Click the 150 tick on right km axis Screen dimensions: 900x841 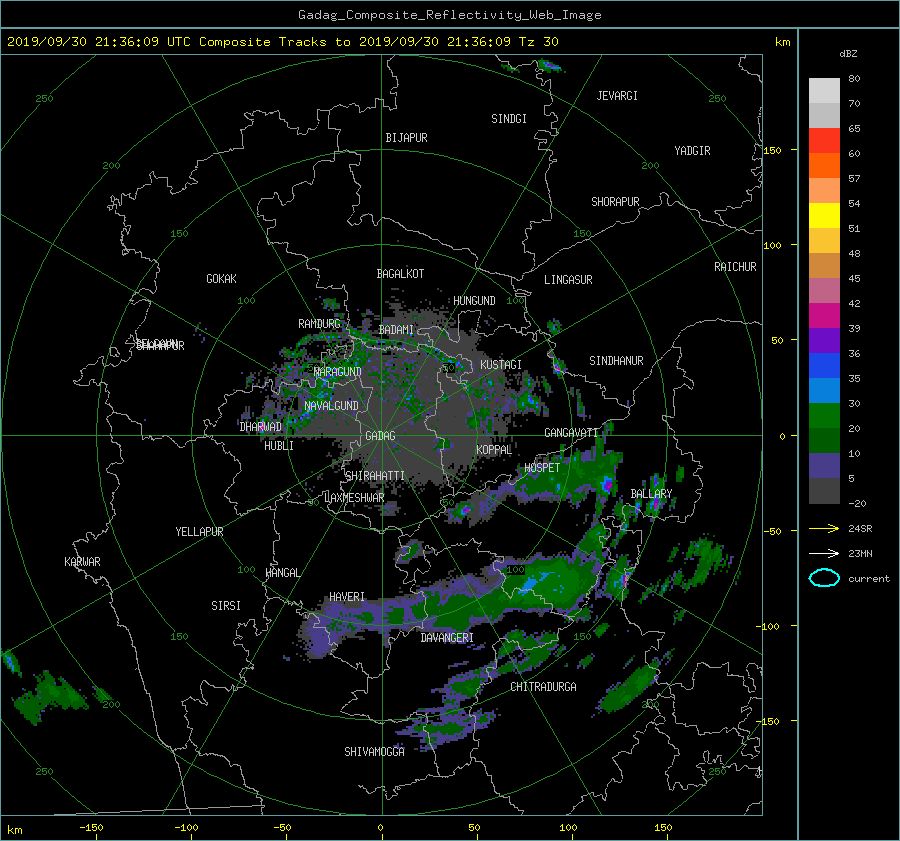coord(773,150)
